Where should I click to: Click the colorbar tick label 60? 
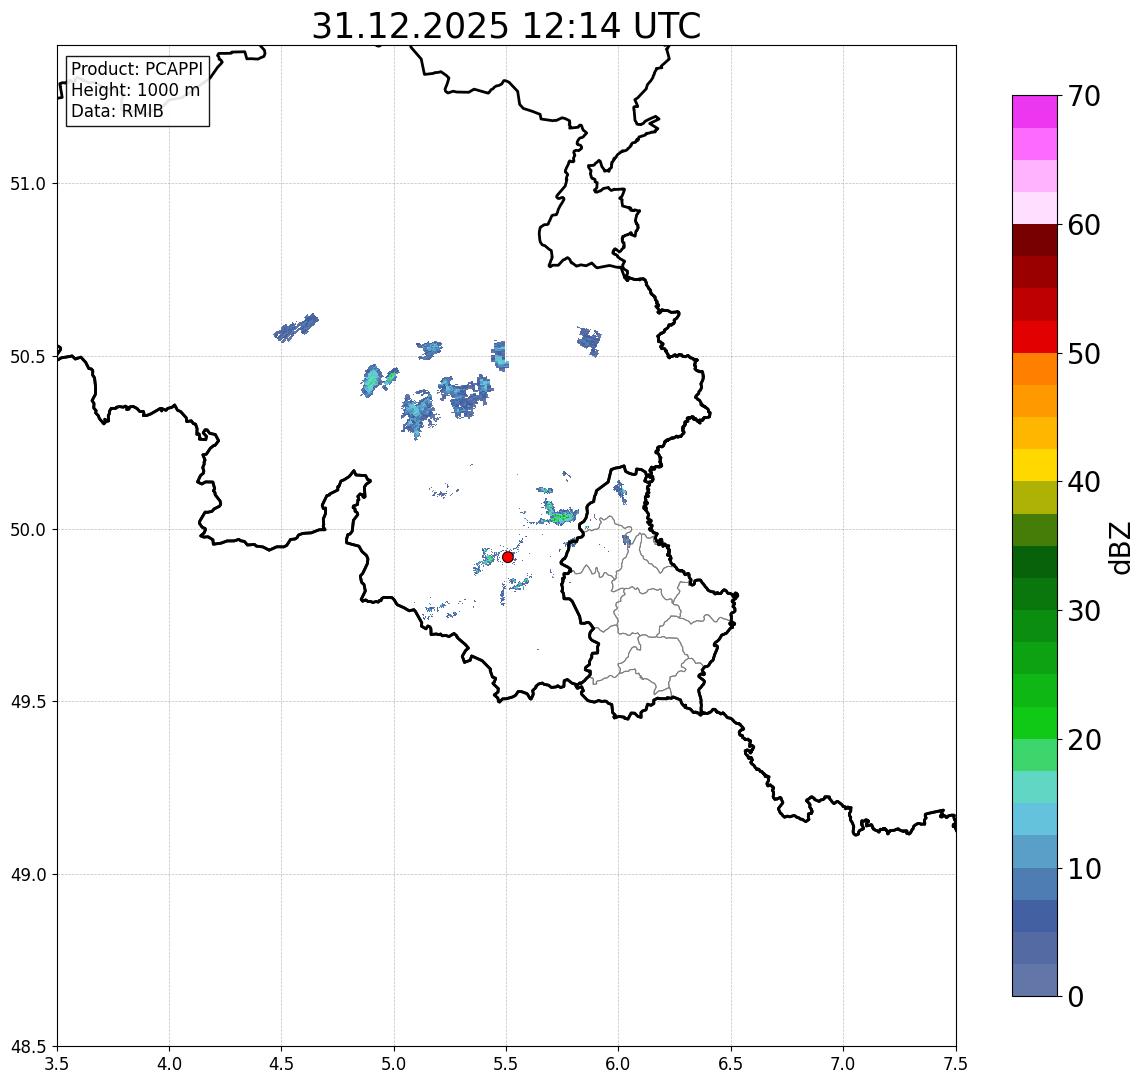(x=1084, y=226)
